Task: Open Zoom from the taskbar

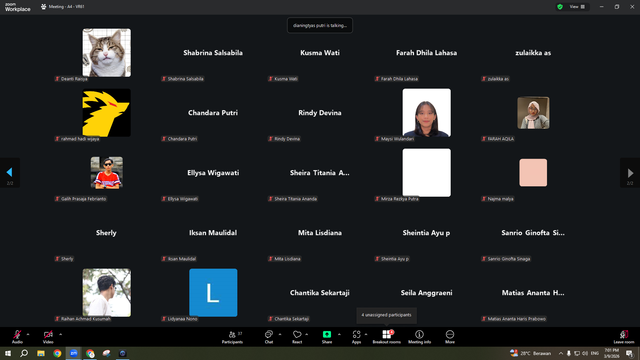Action: pos(74,353)
